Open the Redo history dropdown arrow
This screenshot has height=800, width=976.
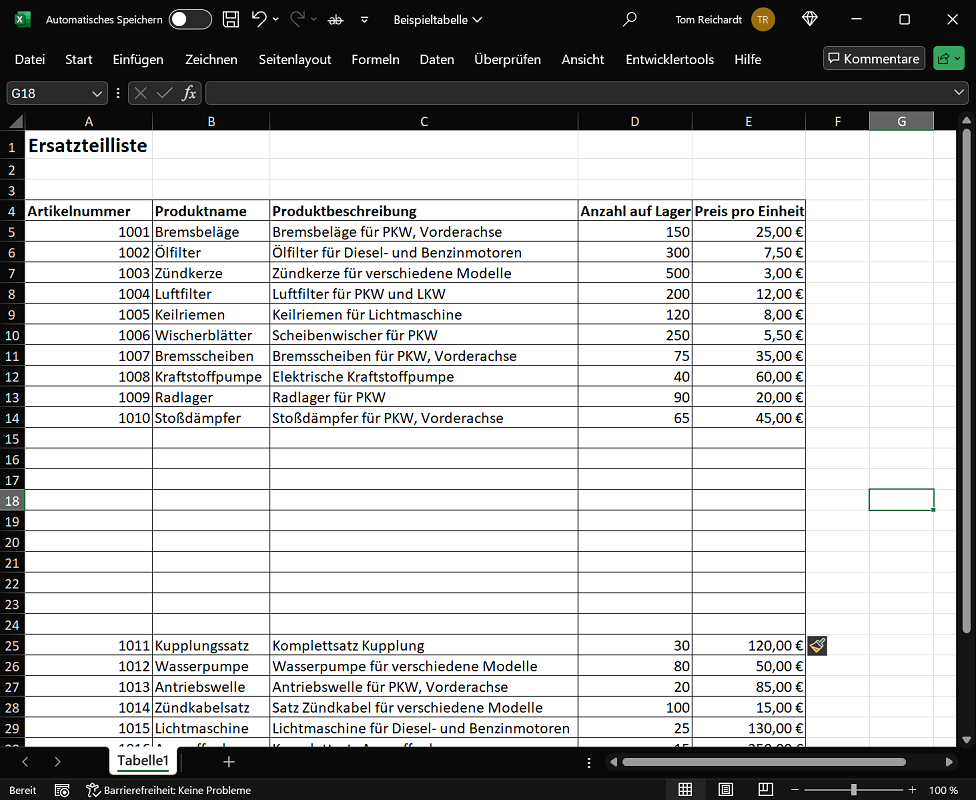314,20
